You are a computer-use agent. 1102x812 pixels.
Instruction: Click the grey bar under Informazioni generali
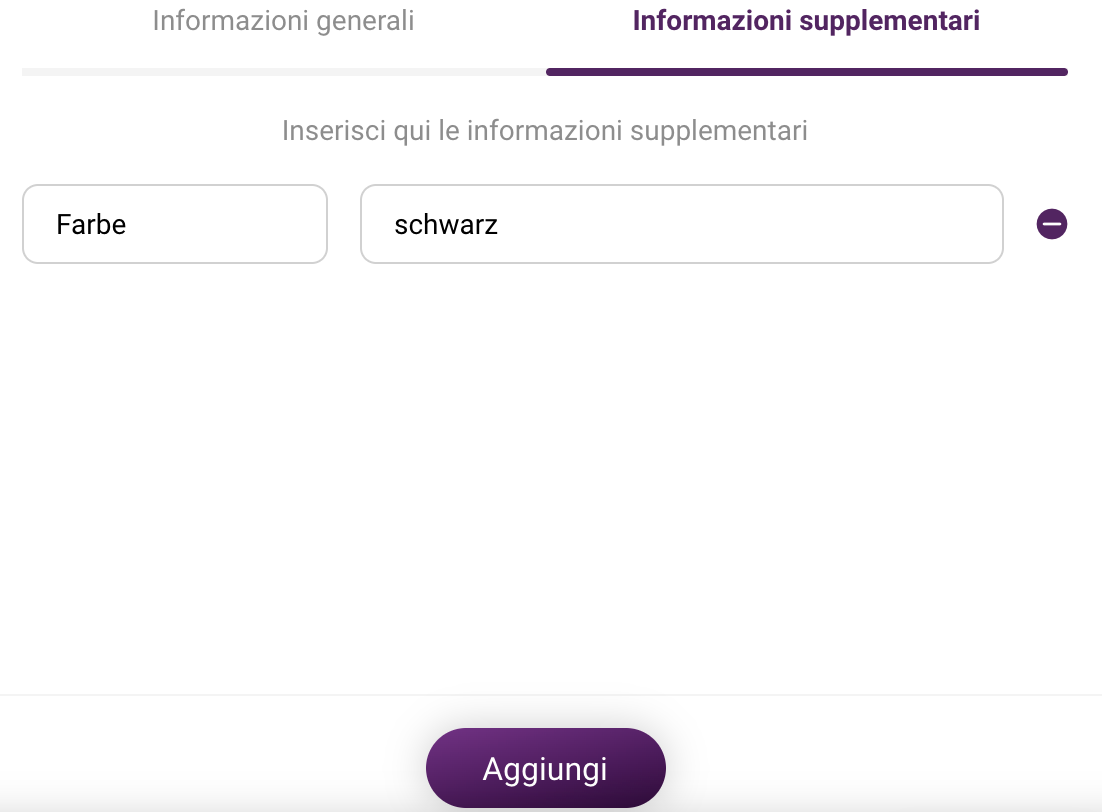click(x=284, y=72)
